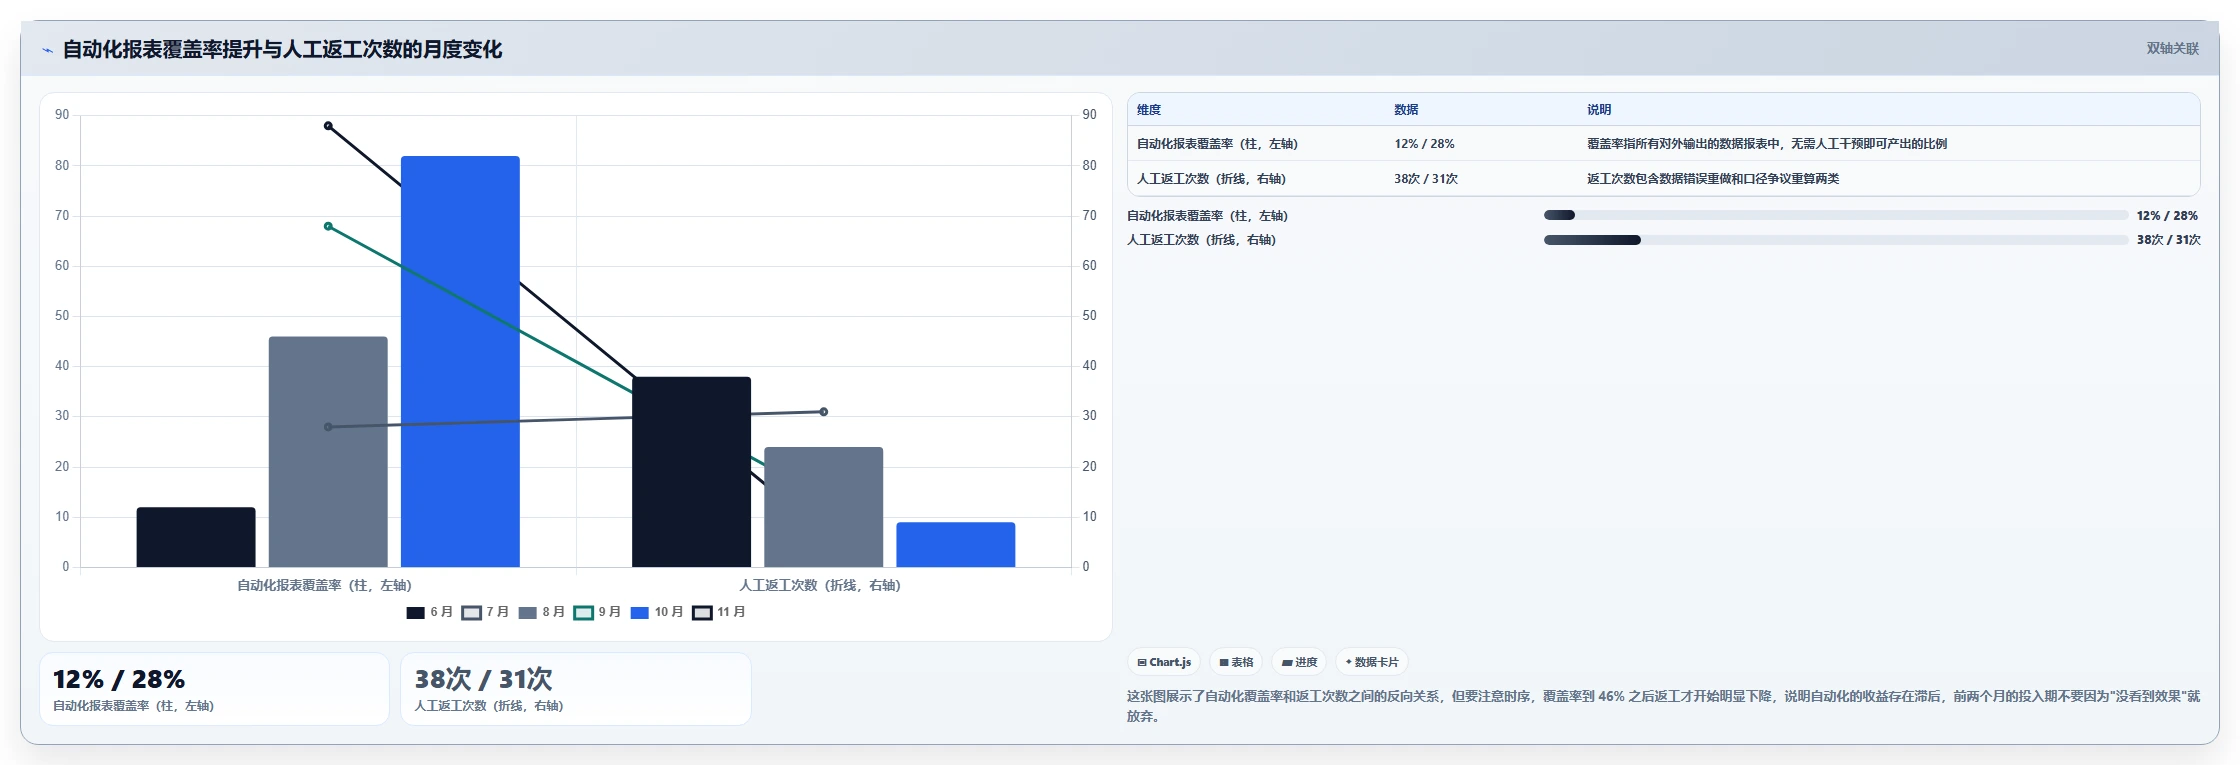The height and width of the screenshot is (765, 2240).
Task: Select the grey 24 bar in rework group
Action: click(x=823, y=507)
